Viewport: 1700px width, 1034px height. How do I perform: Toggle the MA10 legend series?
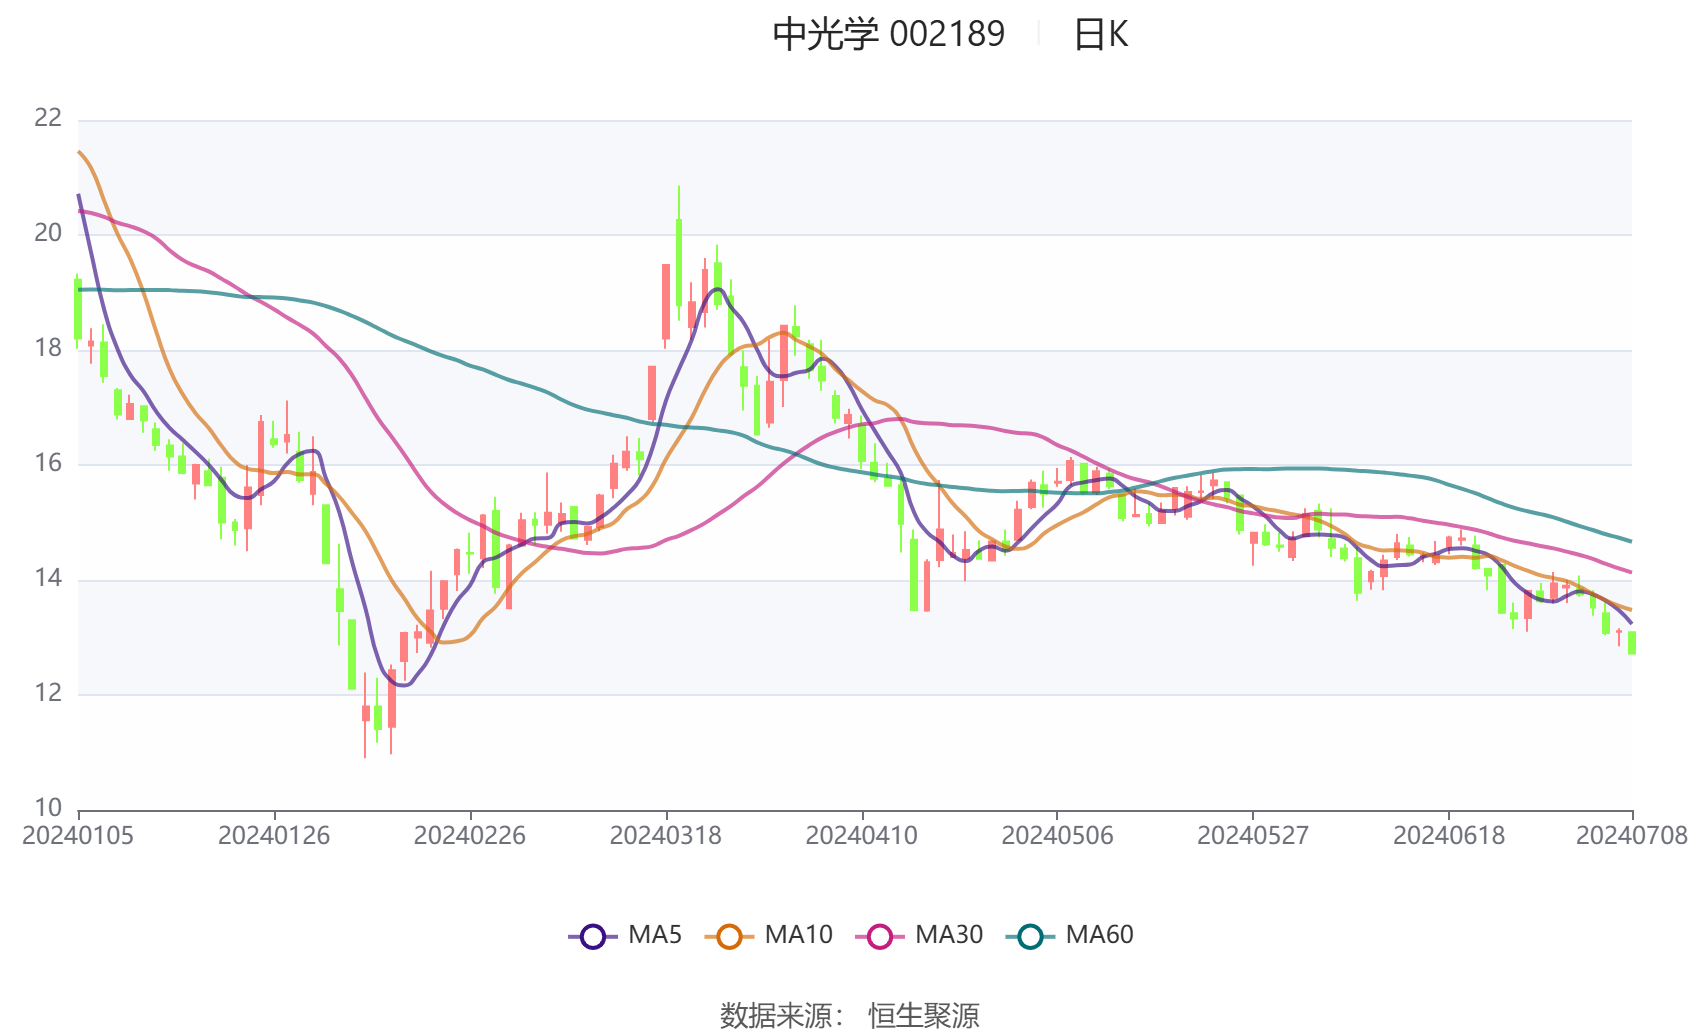768,936
